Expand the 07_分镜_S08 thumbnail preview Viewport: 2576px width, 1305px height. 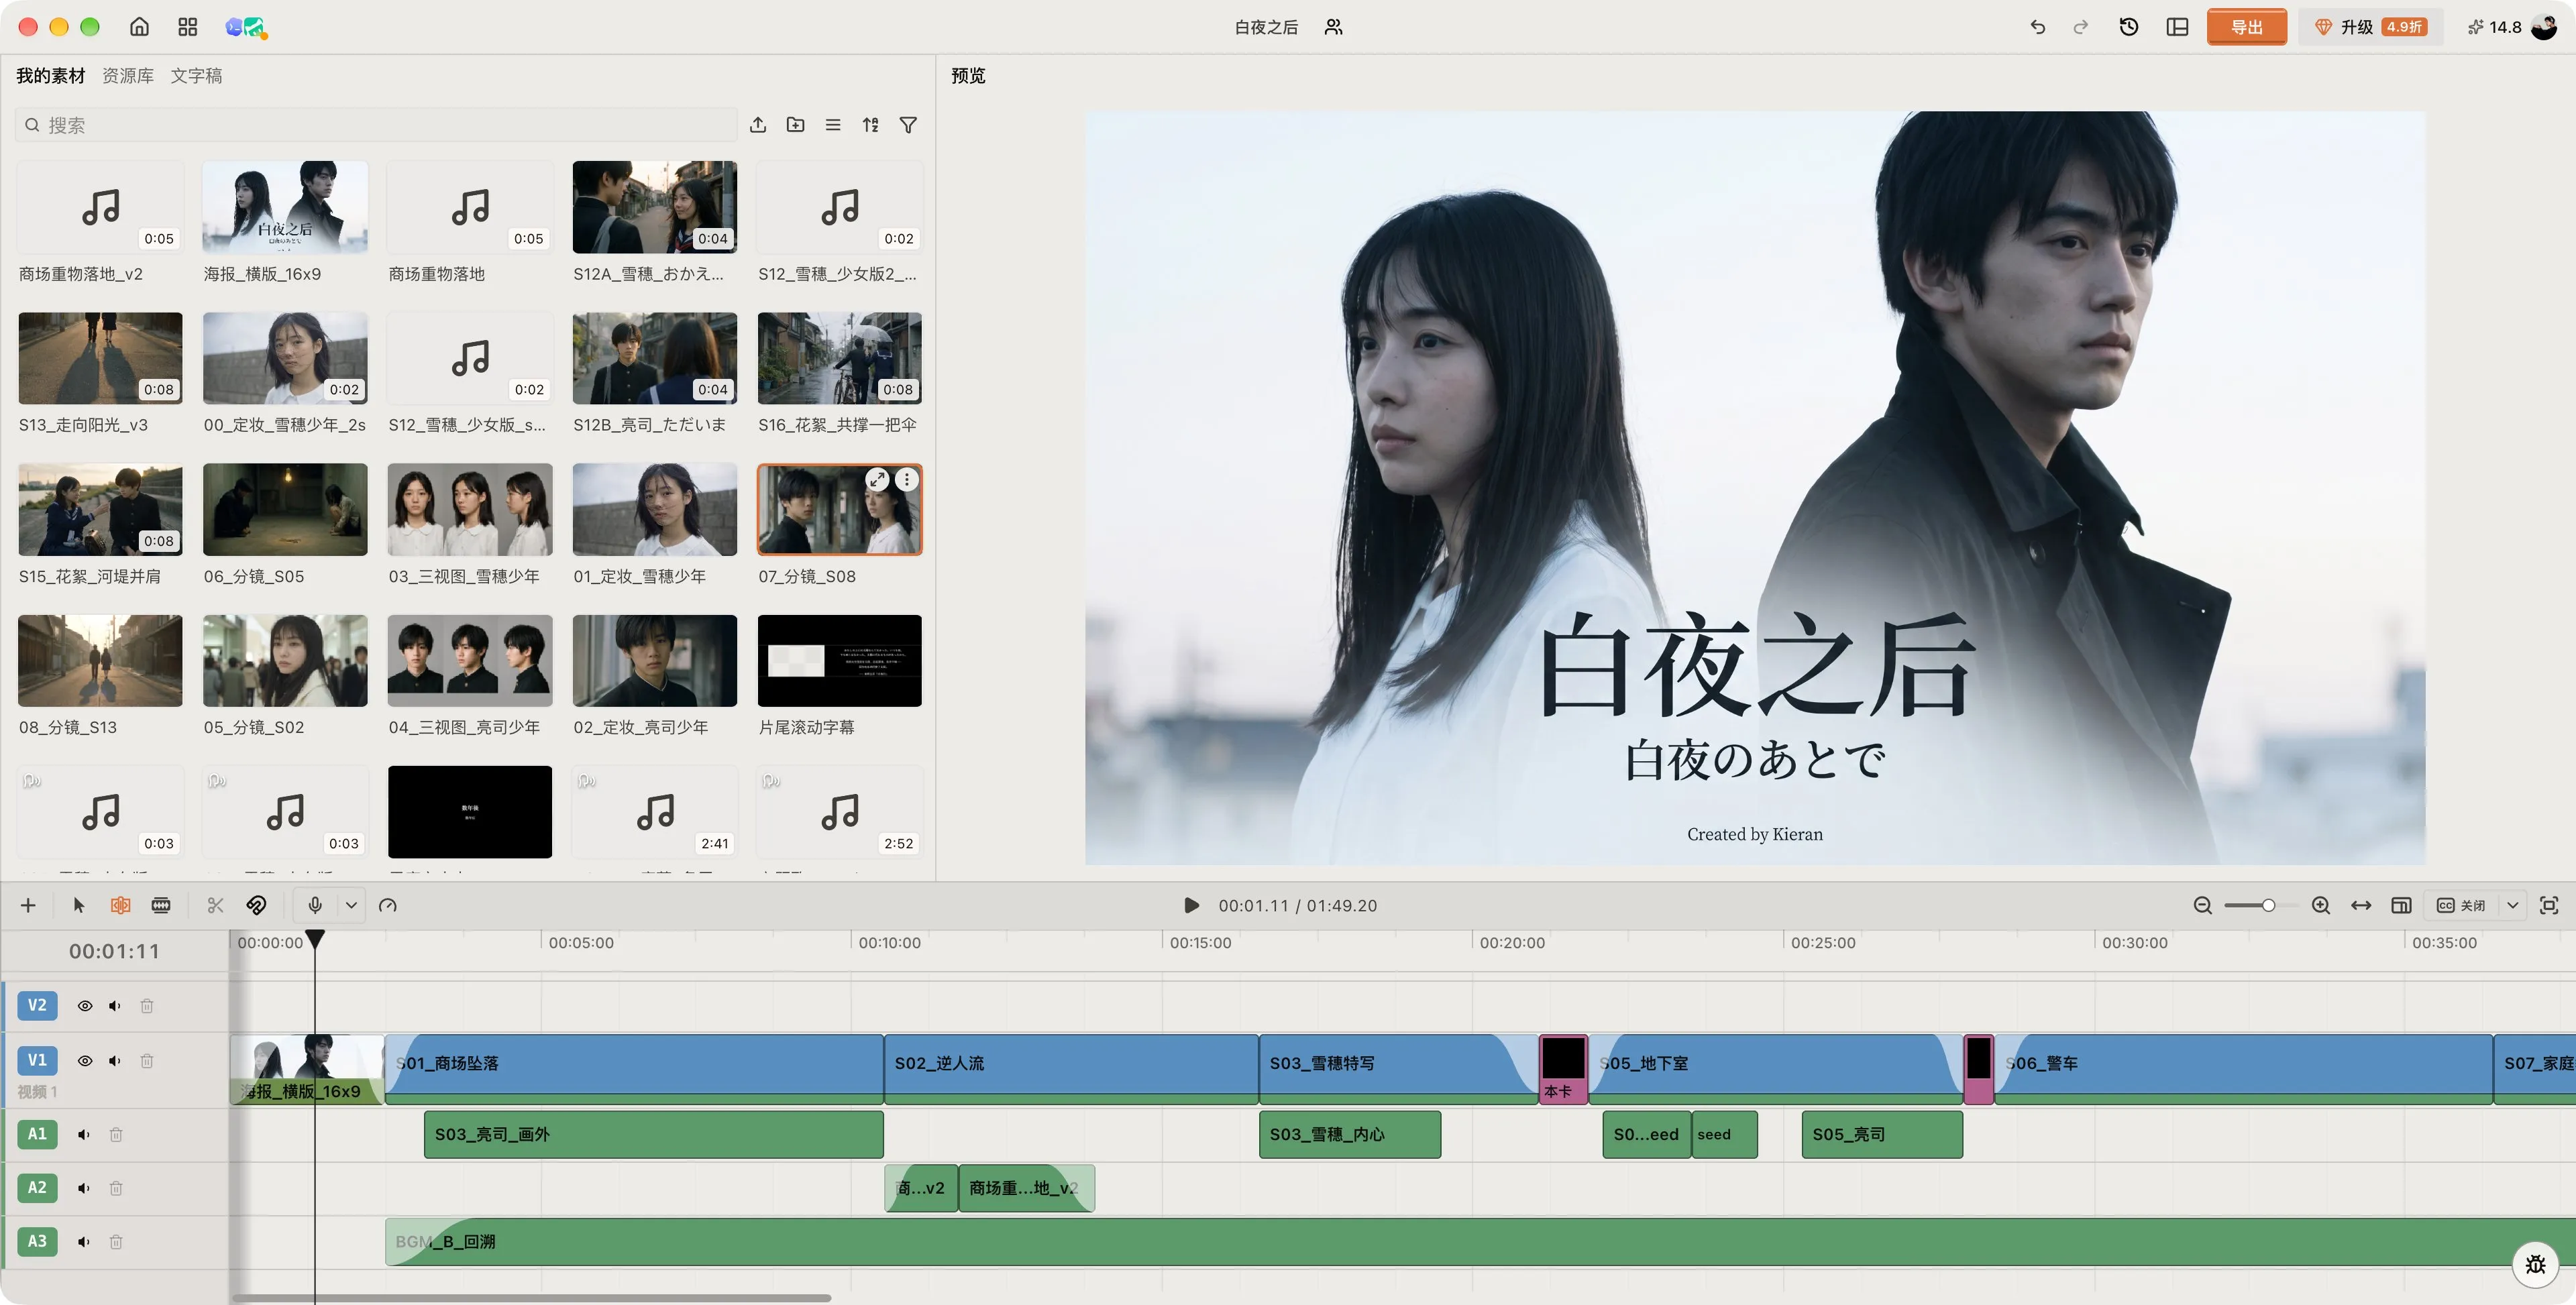pos(877,480)
